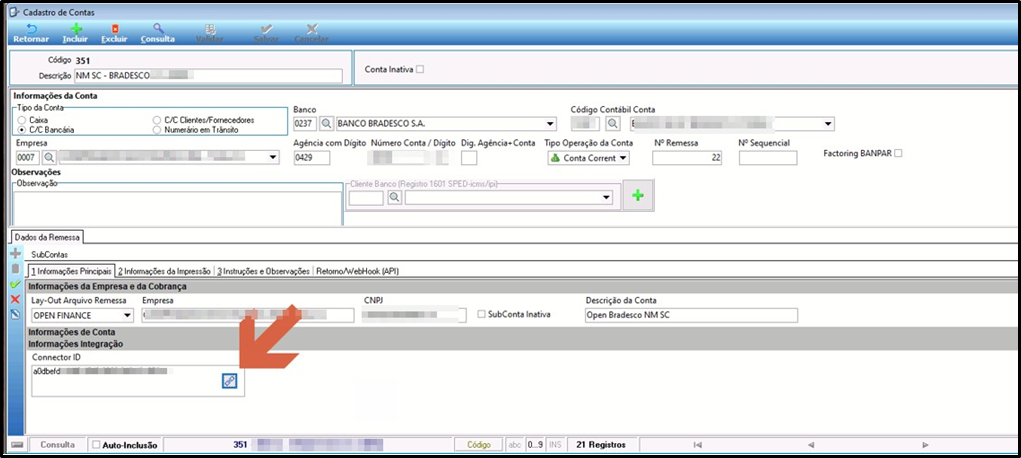Click the magnifier lookup beside Banco code 0237
Screen dimensions: 1021x458
click(326, 124)
